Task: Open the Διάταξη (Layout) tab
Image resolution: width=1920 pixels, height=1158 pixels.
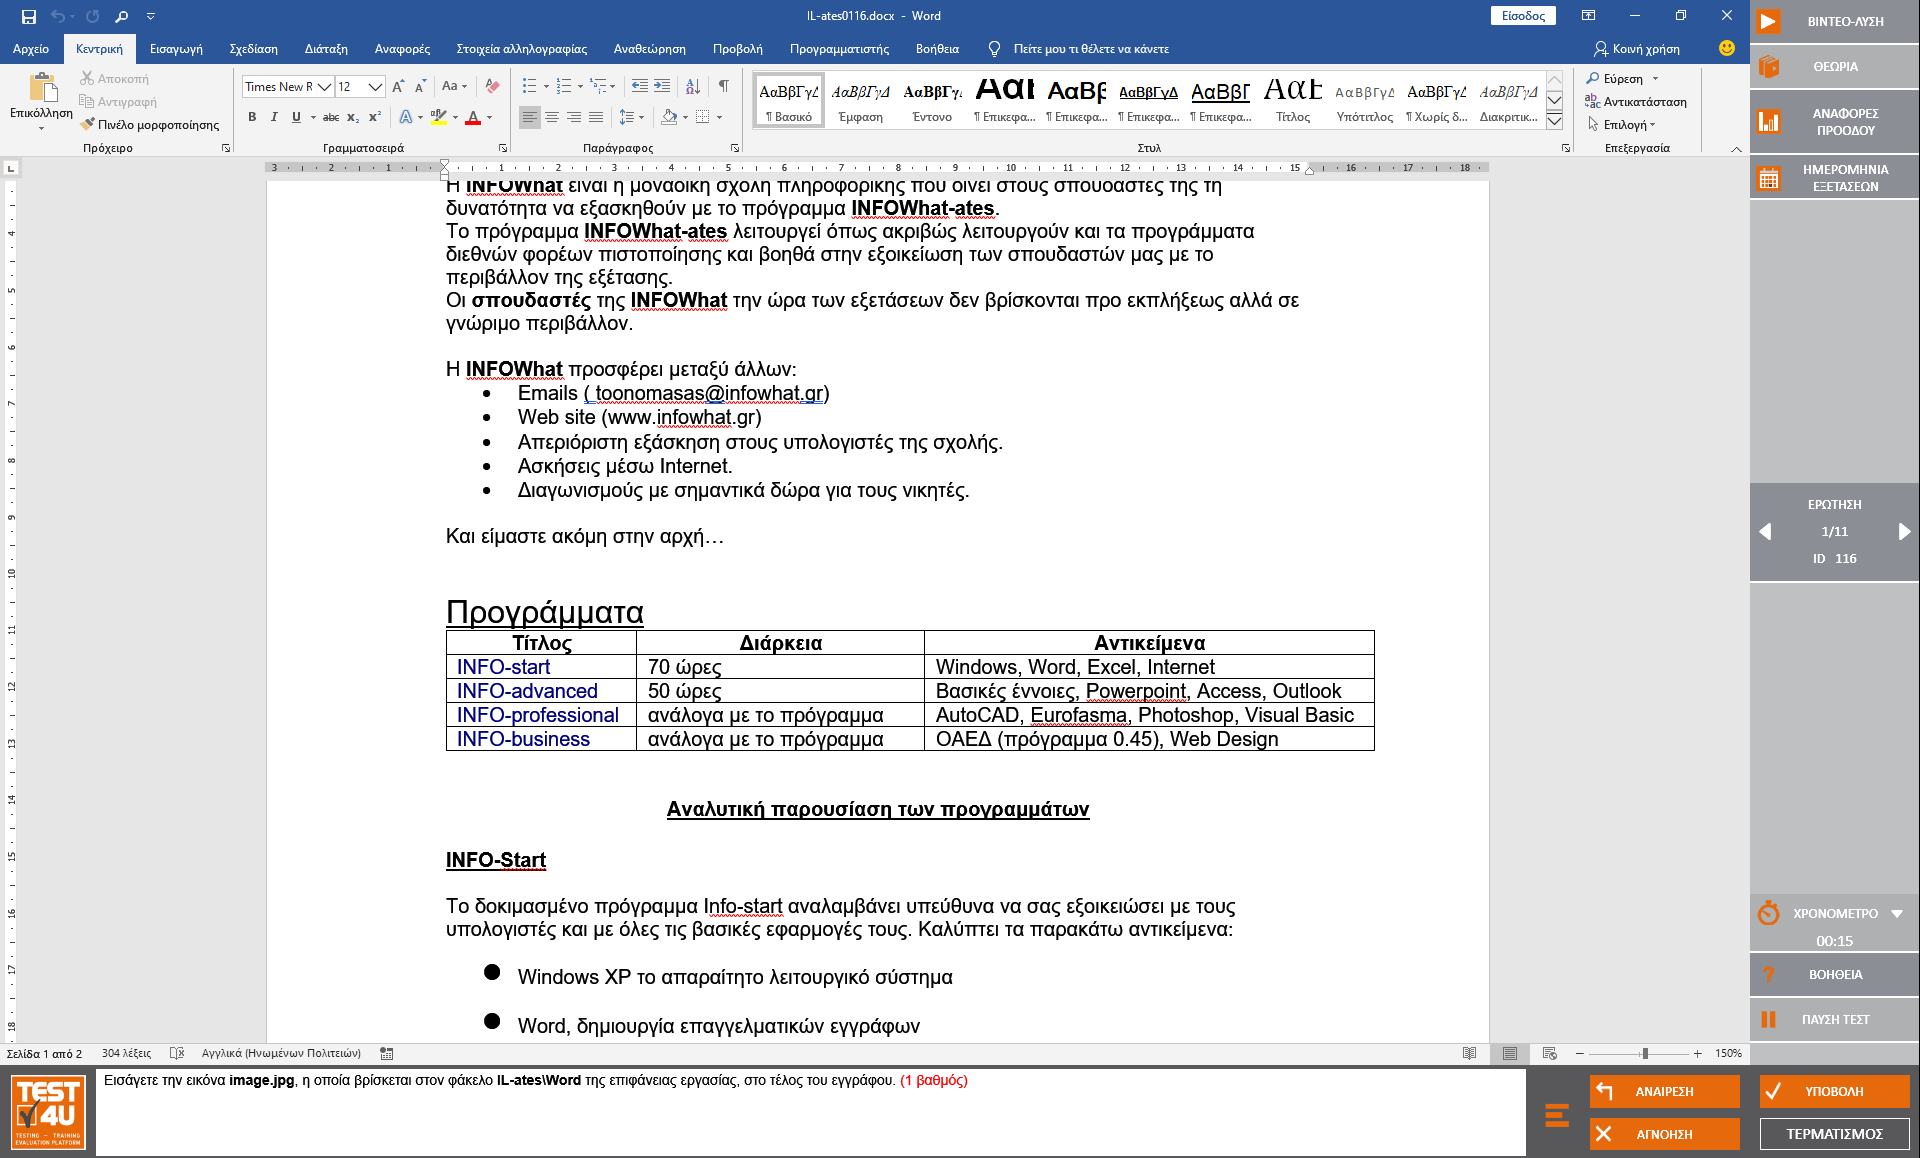Action: tap(326, 48)
